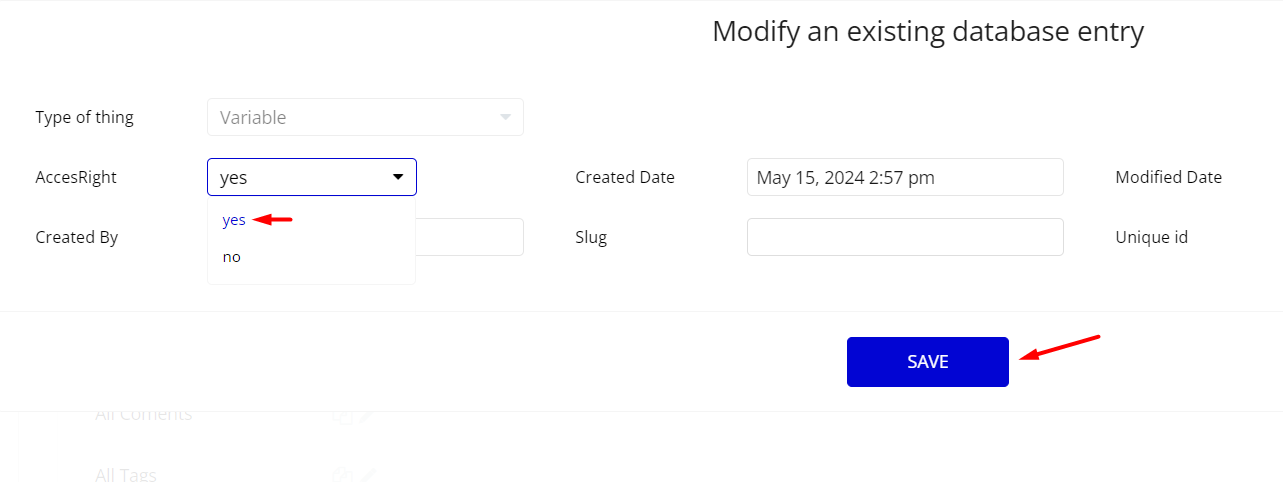This screenshot has height=482, width=1283.
Task: Select the All Tags row label
Action: point(126,475)
